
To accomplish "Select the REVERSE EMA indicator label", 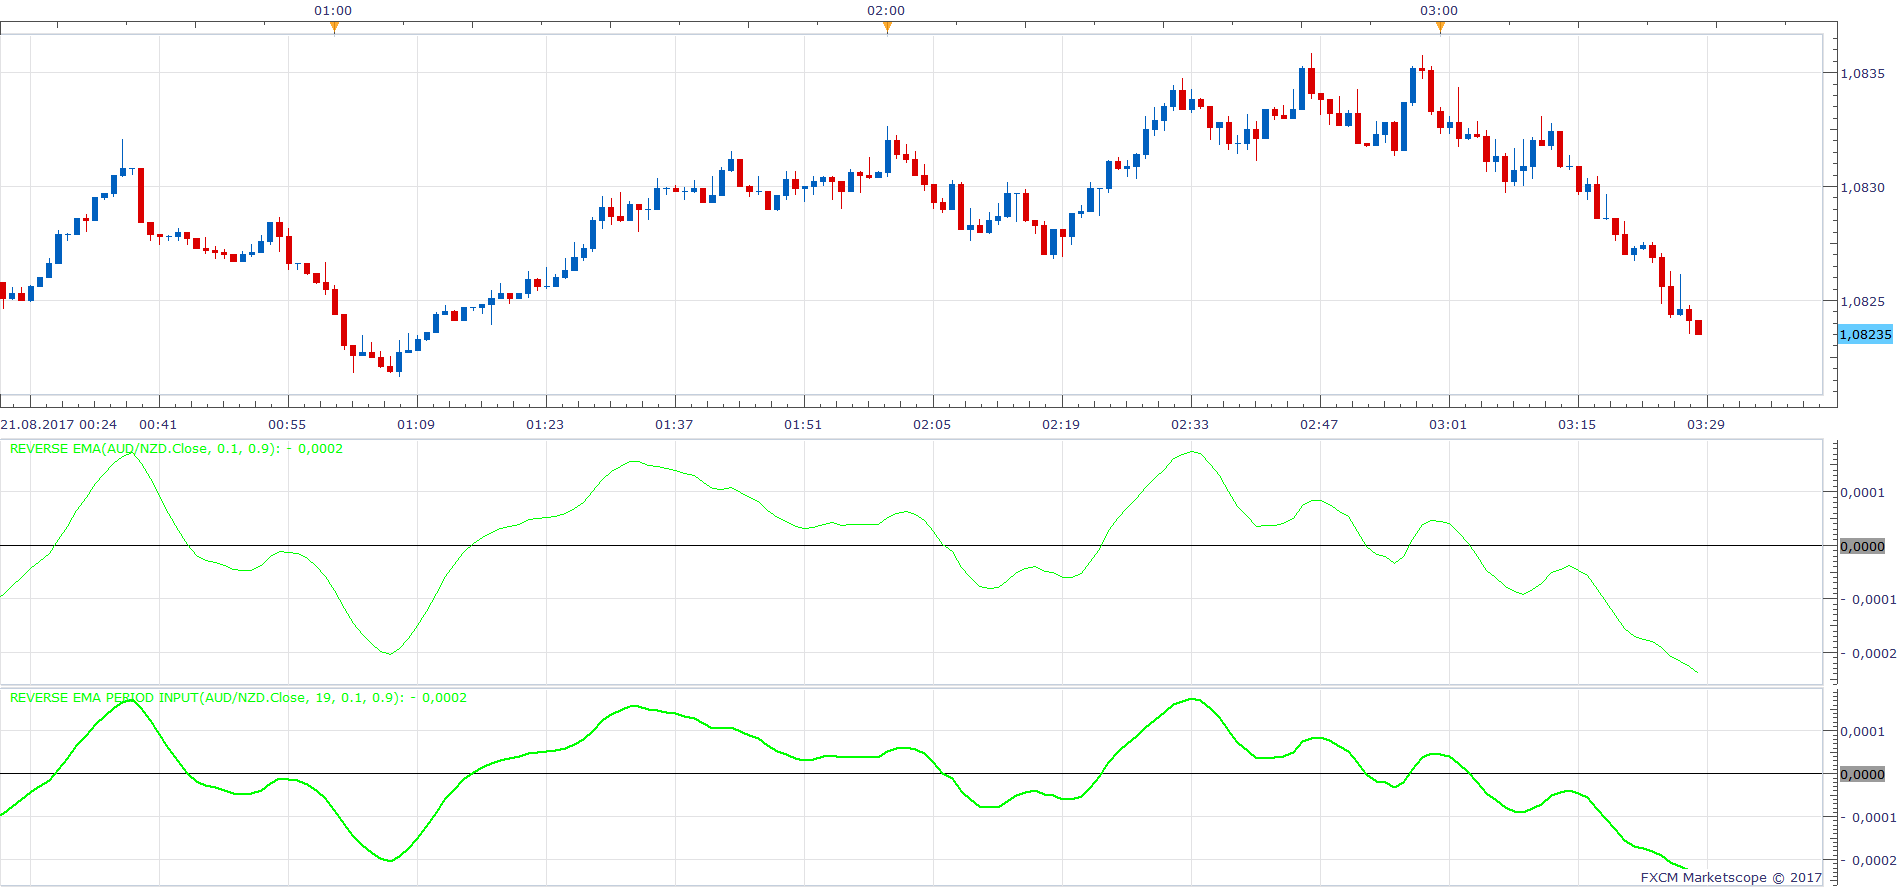I will (x=176, y=449).
